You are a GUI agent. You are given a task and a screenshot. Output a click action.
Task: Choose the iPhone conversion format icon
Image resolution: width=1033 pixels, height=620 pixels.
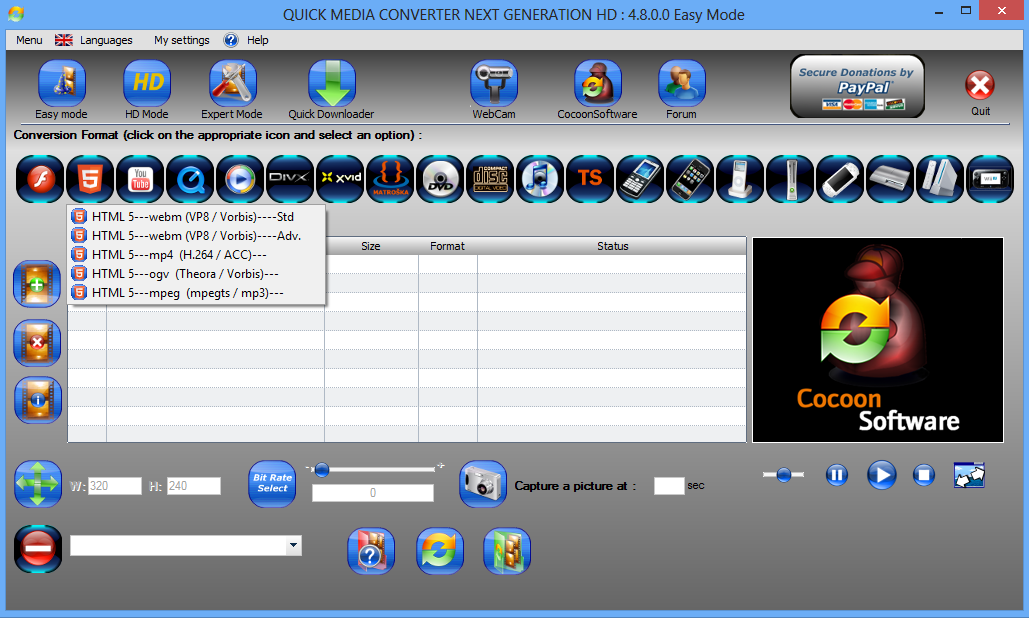(690, 179)
